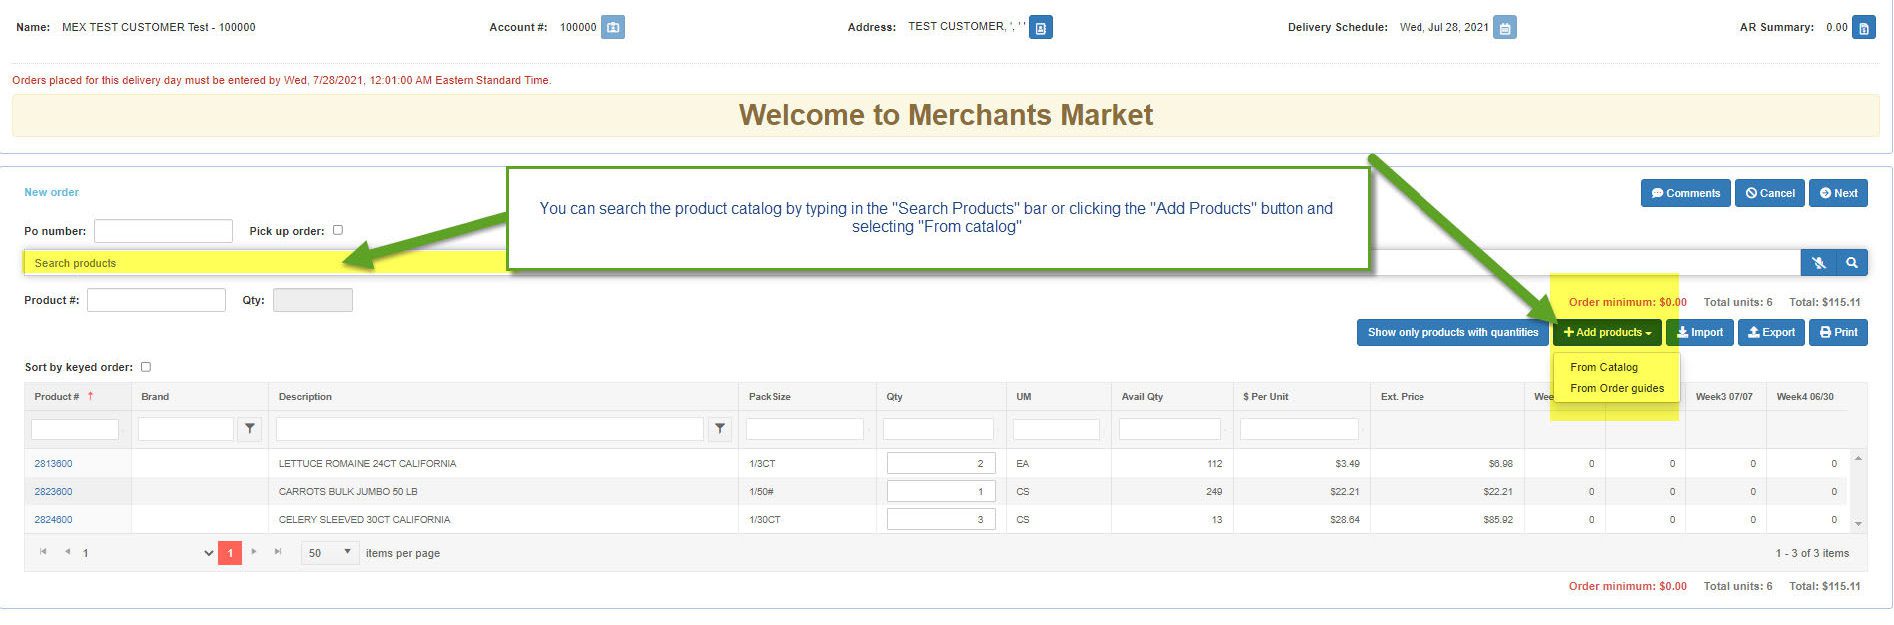Screen dimensions: 1894x625
Task: Open the delivery schedule calendar icon
Action: [x=1505, y=27]
